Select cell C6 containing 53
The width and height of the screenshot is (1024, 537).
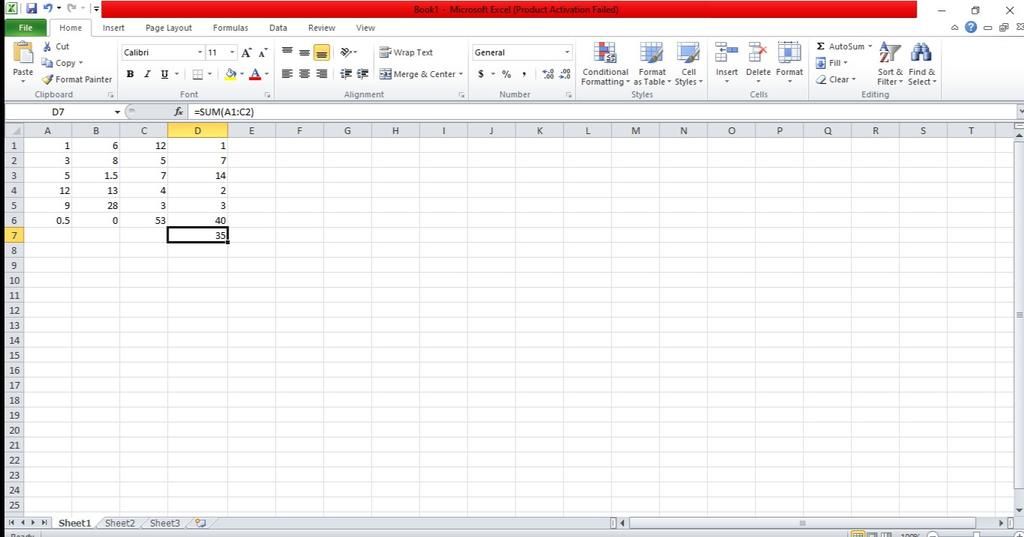pyautogui.click(x=144, y=220)
